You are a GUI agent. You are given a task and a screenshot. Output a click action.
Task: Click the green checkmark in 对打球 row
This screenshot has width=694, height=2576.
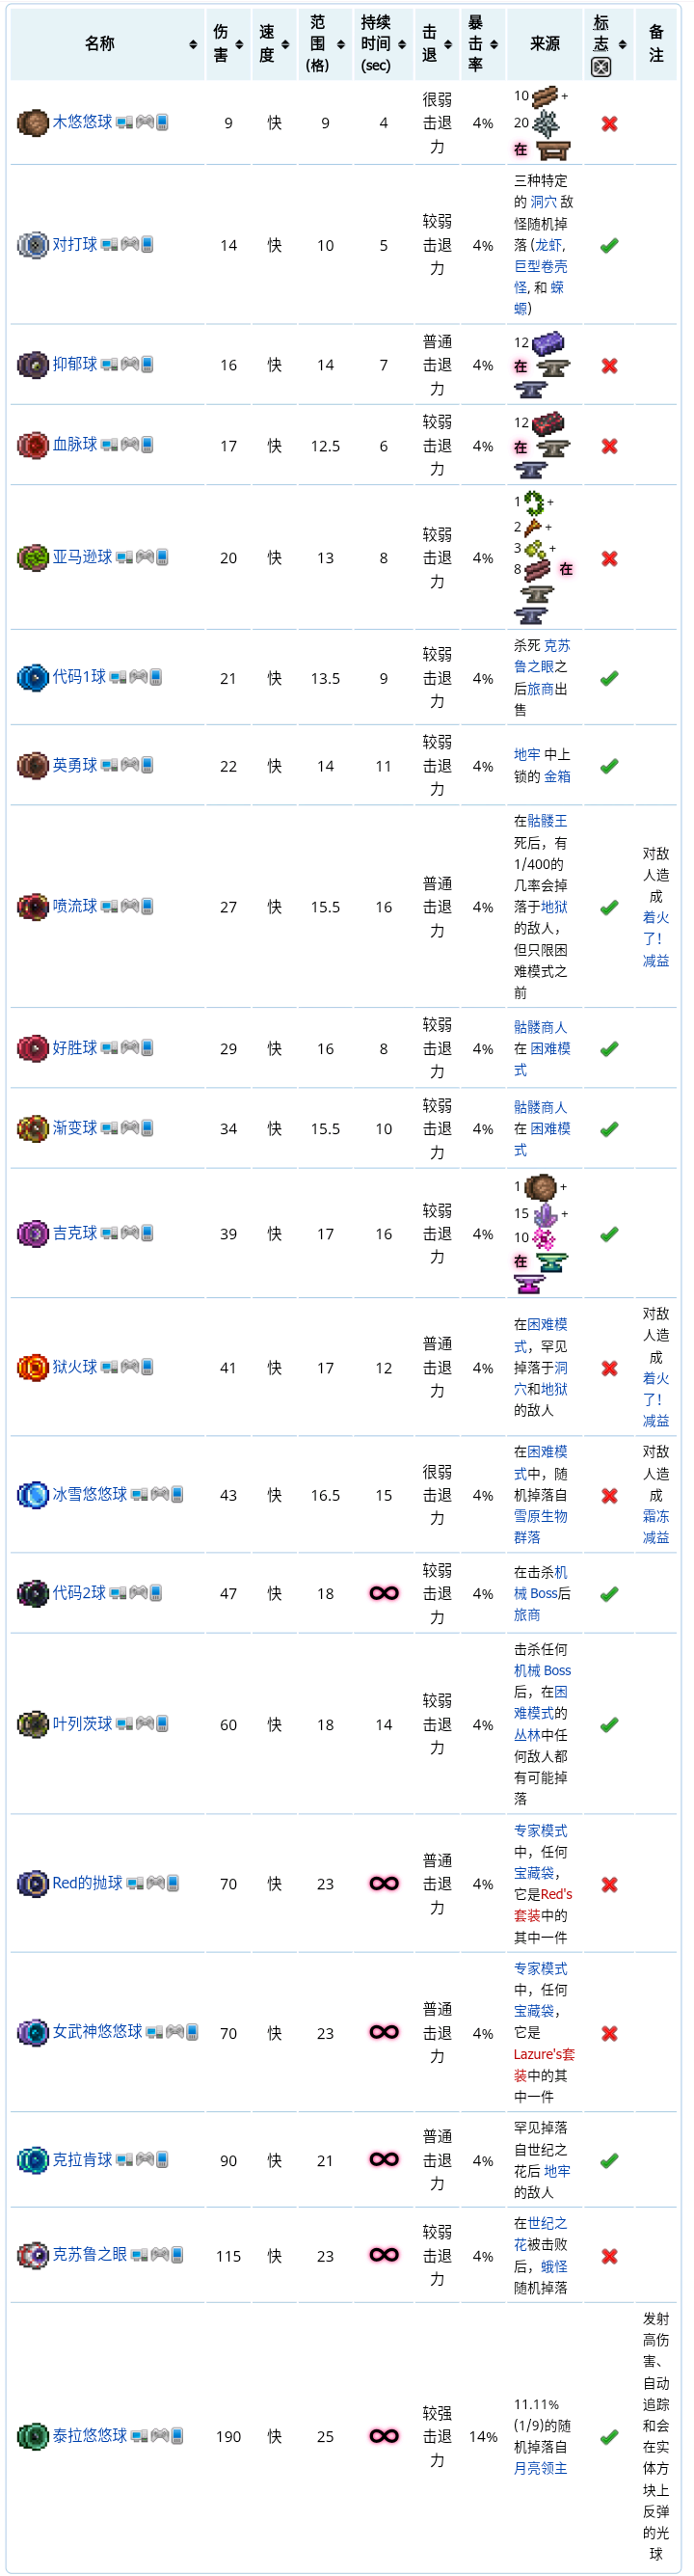coord(609,245)
